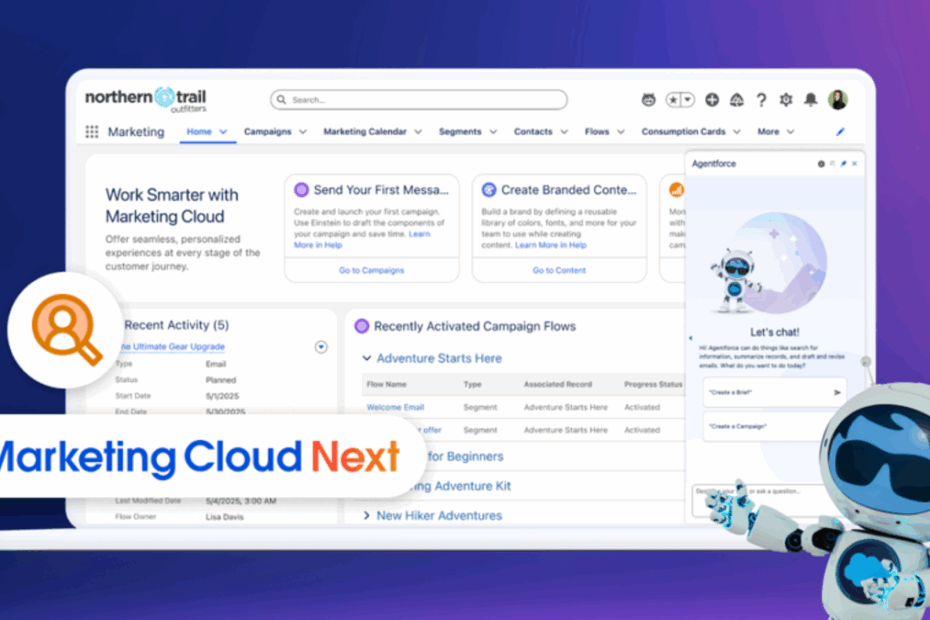Viewport: 930px width, 620px height.
Task: Click the 5/1/2025 start date value
Action: point(222,396)
